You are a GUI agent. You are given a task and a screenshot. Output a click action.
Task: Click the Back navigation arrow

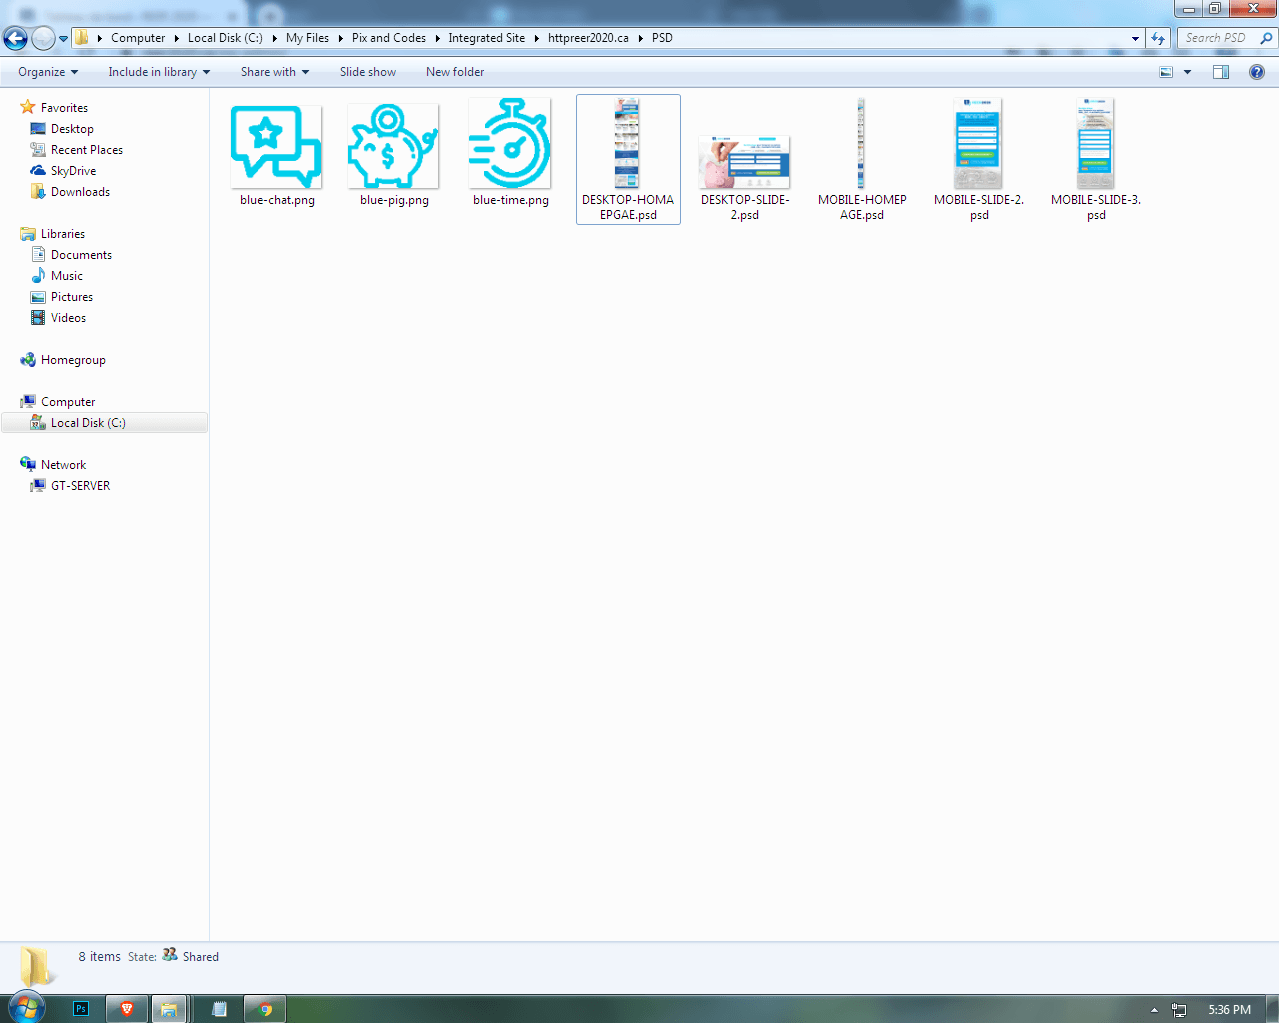(x=15, y=39)
